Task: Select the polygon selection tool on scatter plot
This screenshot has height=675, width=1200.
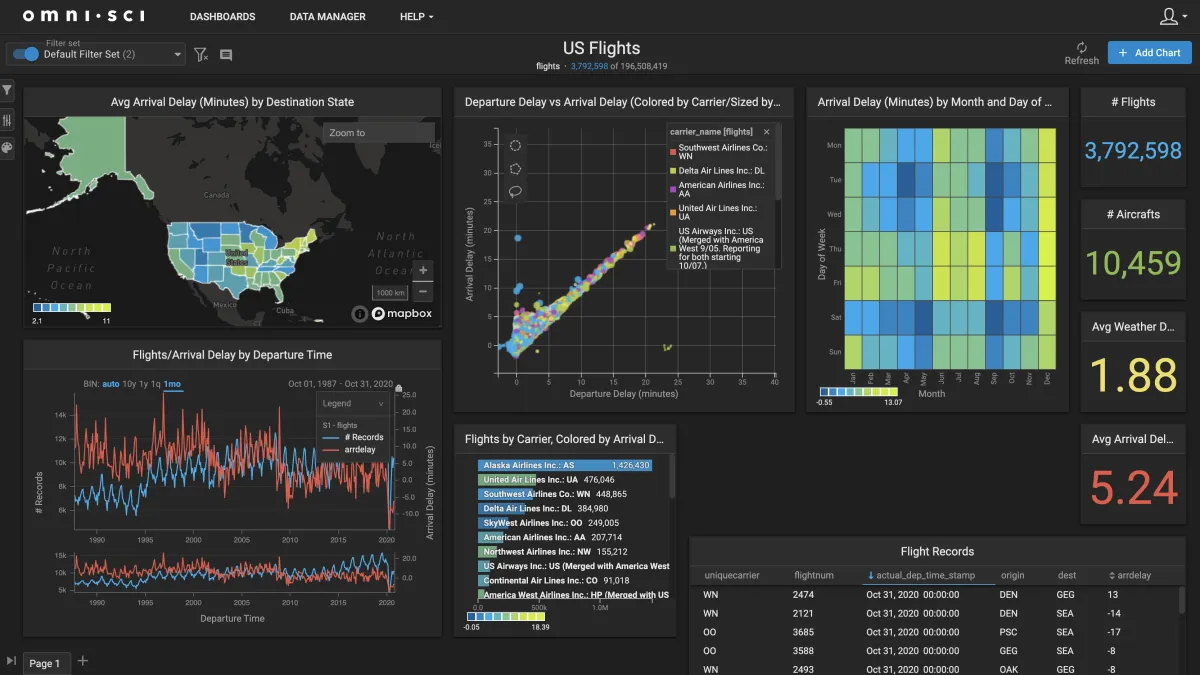Action: pos(517,169)
